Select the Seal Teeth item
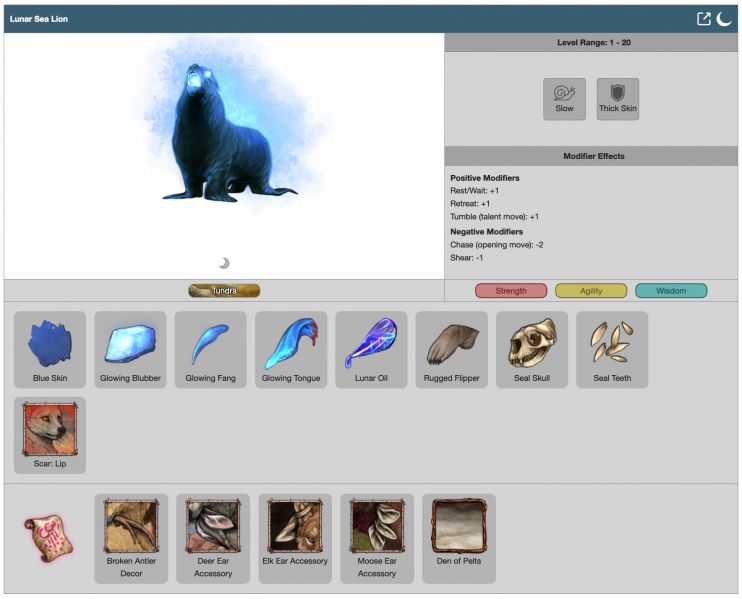 point(611,349)
